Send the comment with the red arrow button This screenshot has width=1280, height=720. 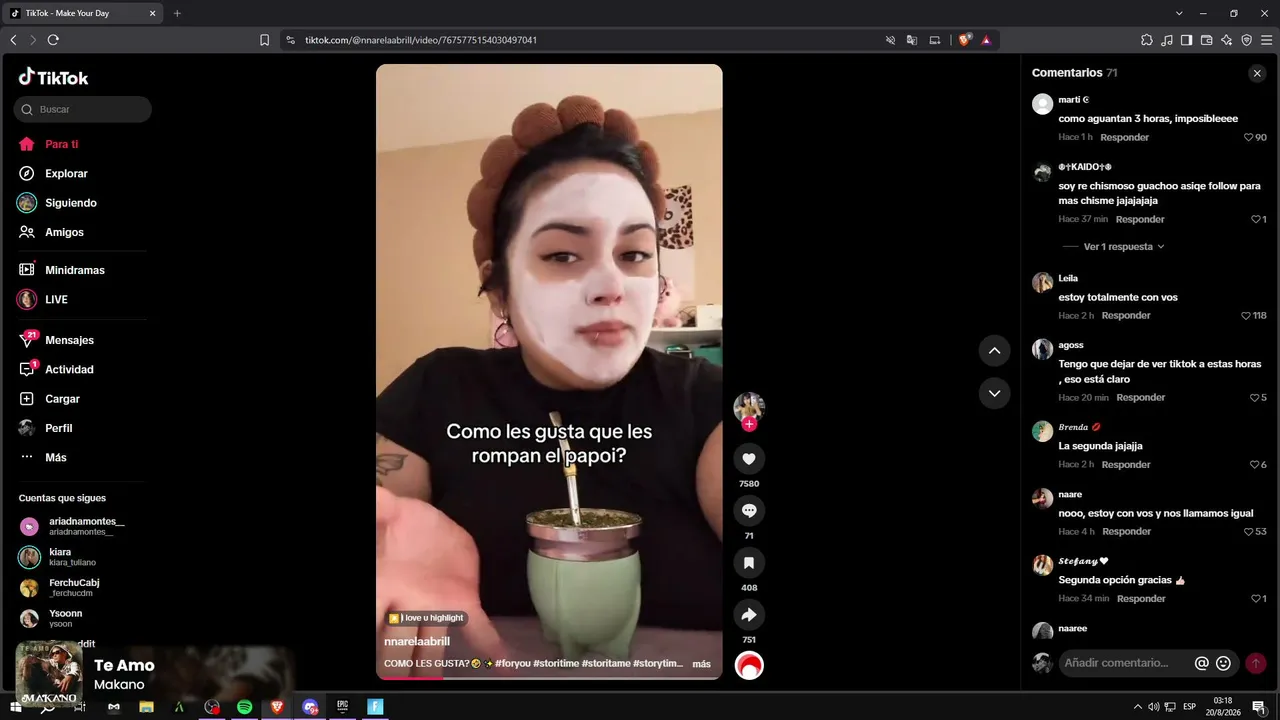click(x=1256, y=663)
